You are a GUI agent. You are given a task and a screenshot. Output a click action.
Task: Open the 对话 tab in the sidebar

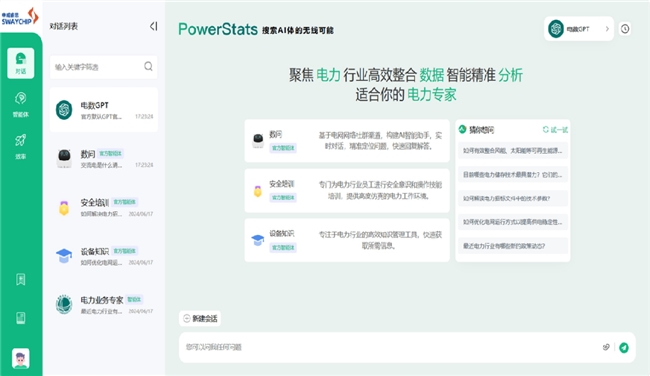[21, 63]
